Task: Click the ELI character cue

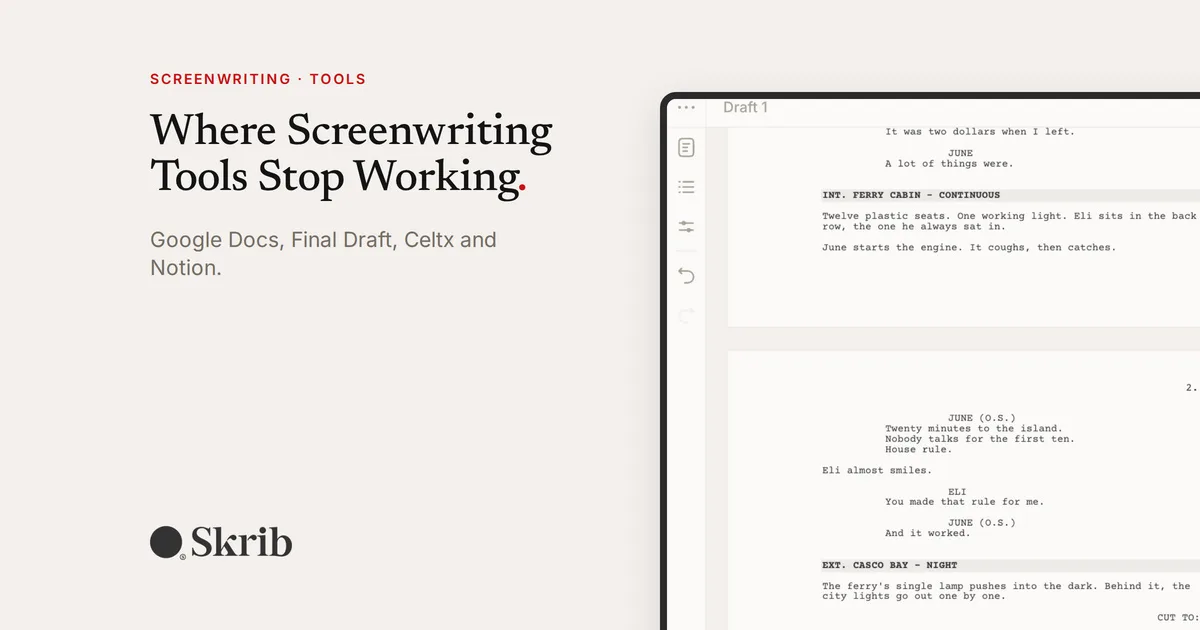Action: pos(957,491)
